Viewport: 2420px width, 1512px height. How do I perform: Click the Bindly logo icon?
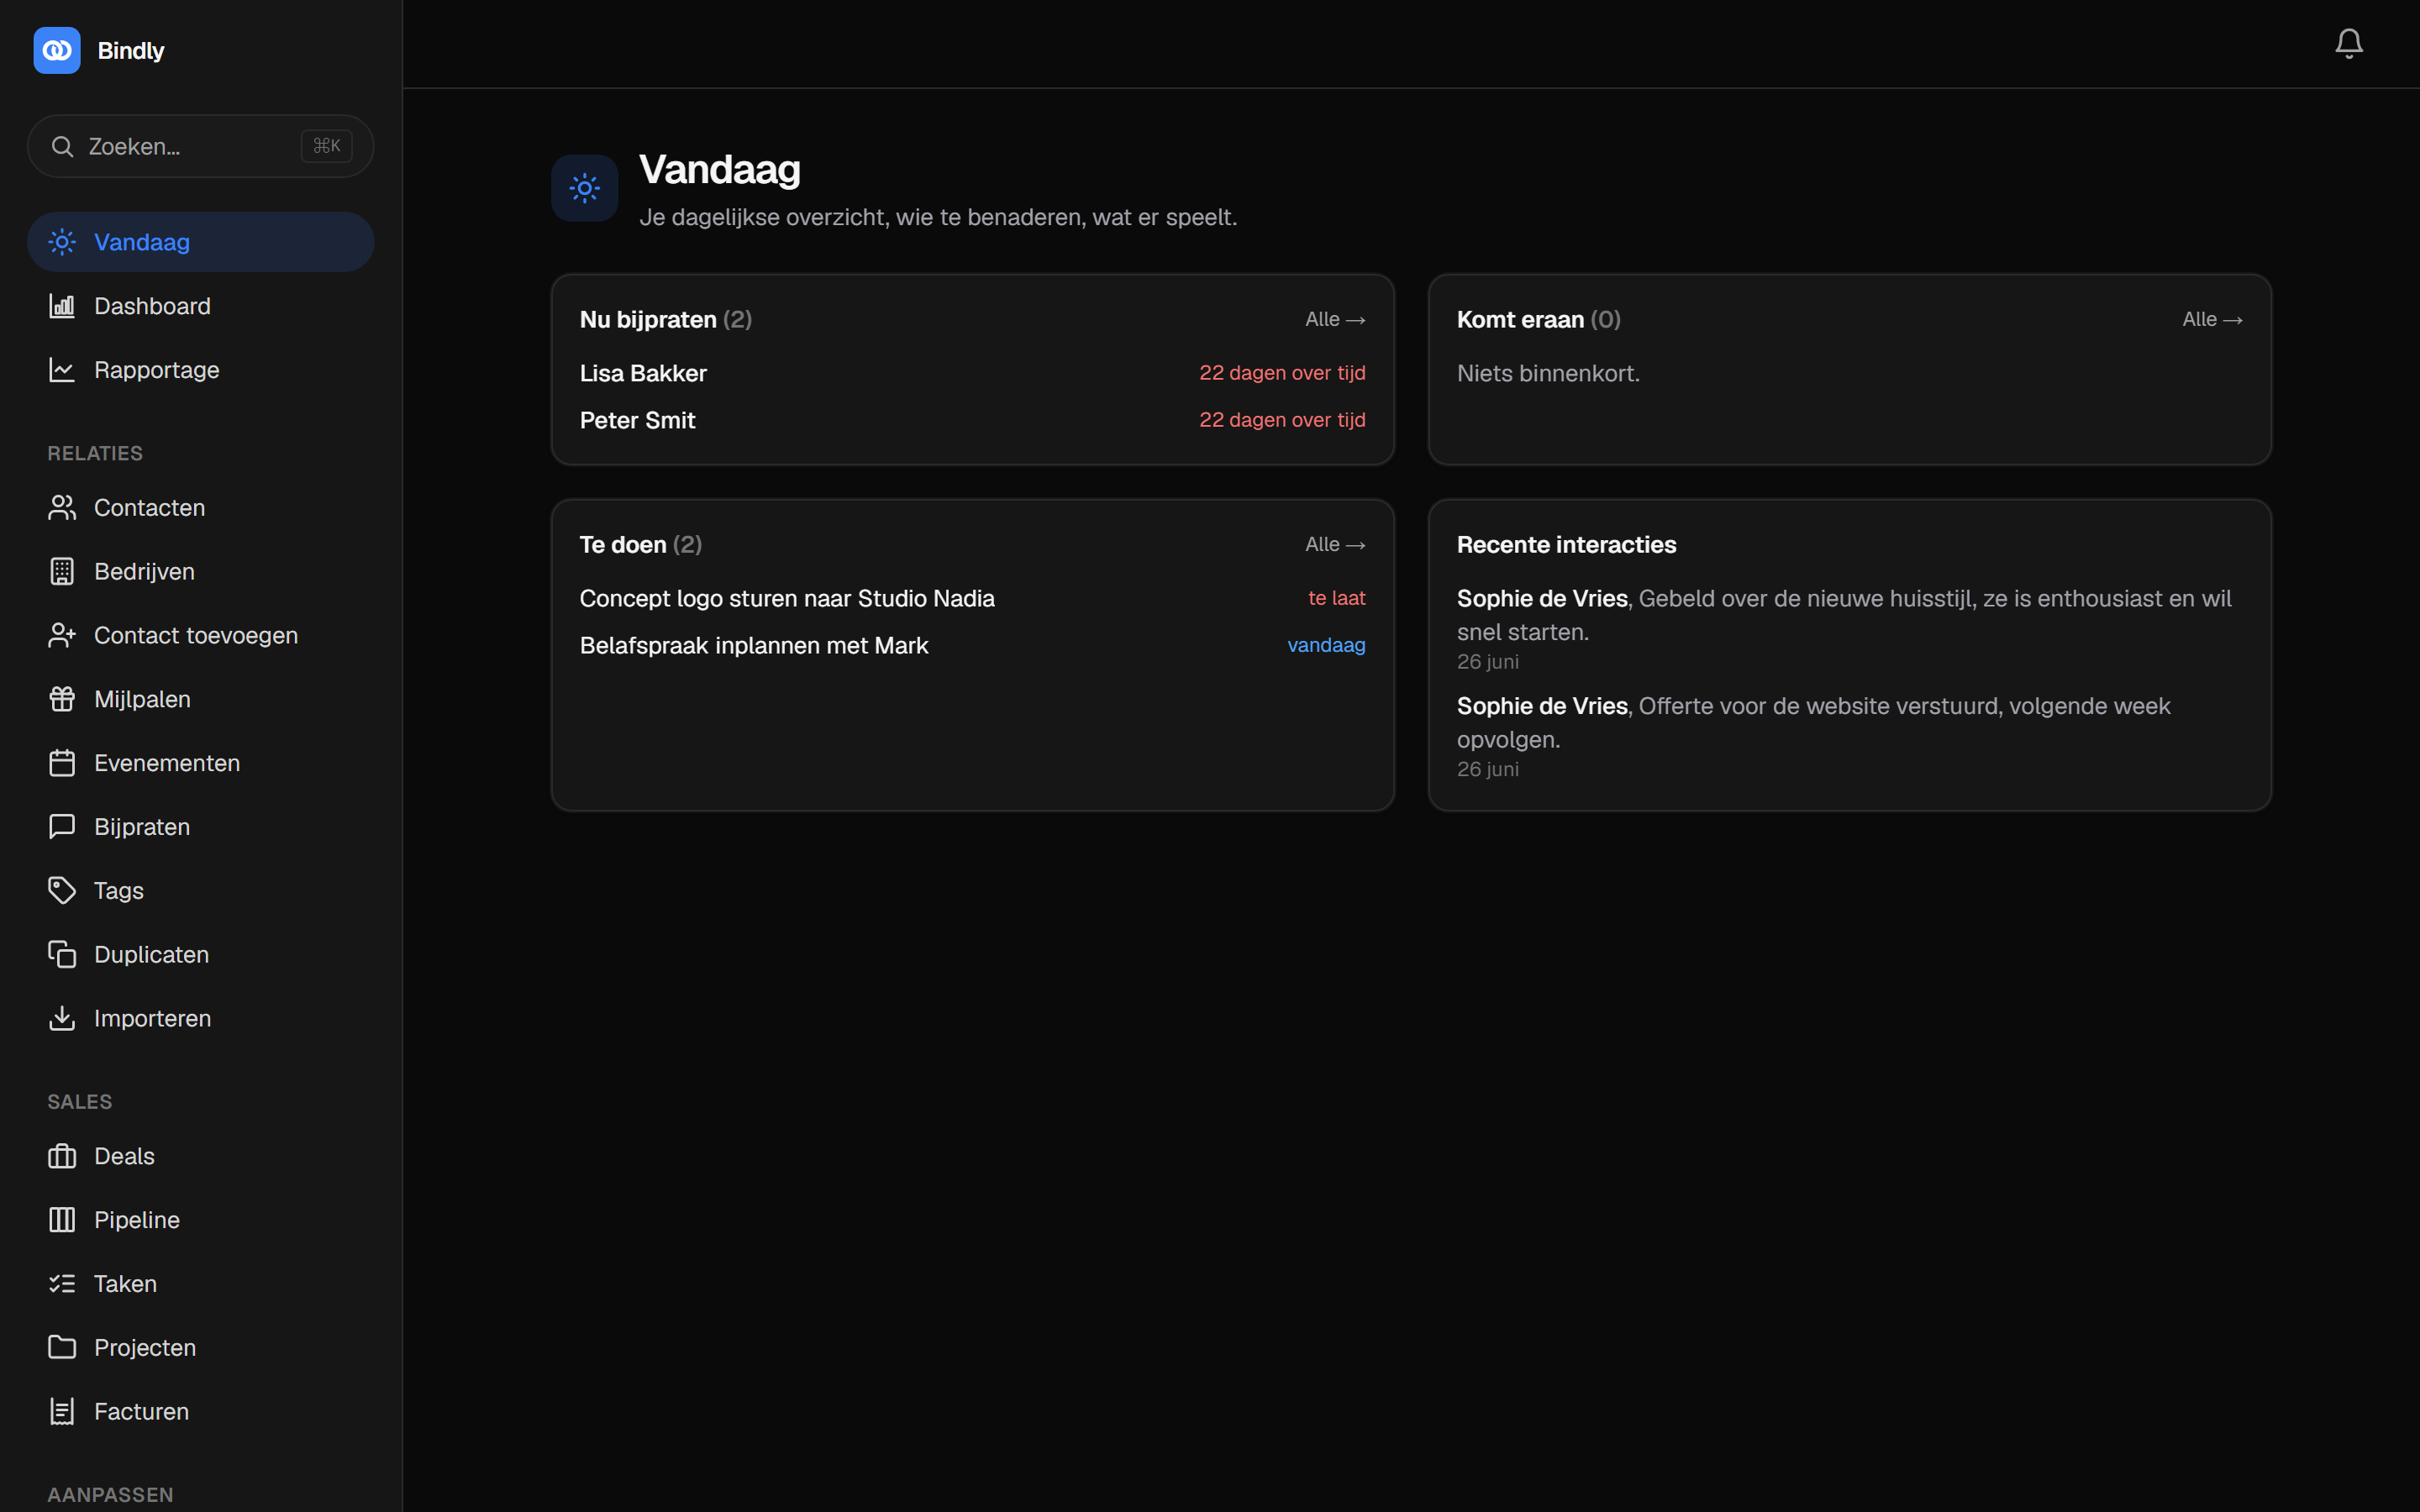57,50
